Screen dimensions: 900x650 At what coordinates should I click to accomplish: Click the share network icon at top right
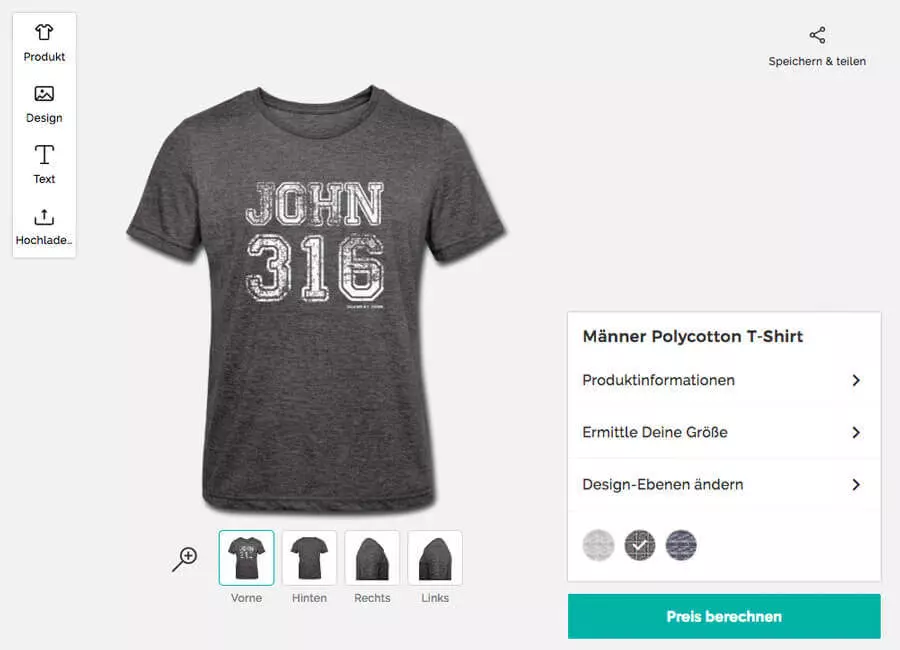coord(817,33)
